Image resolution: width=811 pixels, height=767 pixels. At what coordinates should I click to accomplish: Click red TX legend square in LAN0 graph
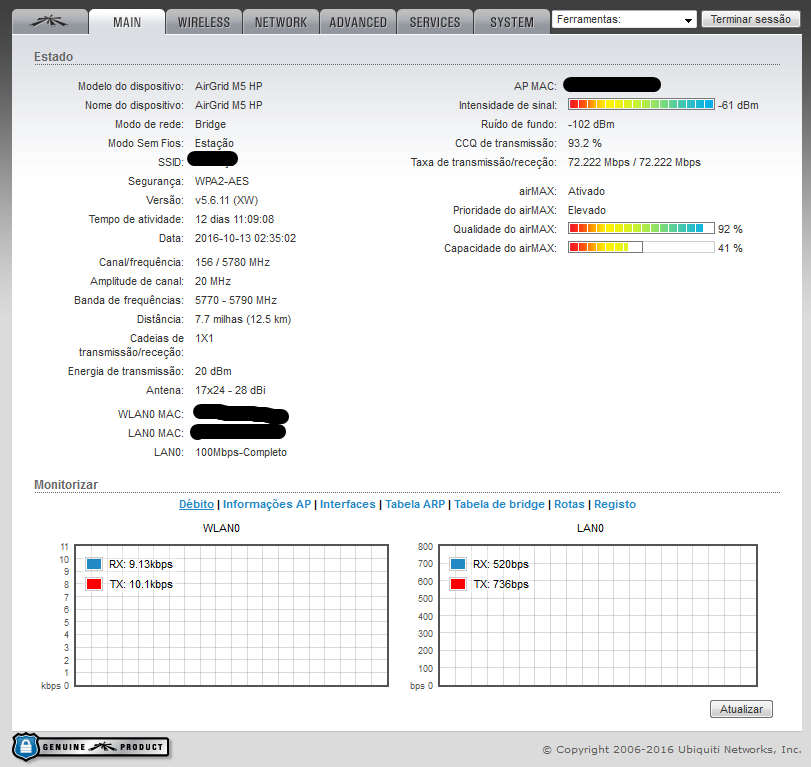click(x=458, y=584)
